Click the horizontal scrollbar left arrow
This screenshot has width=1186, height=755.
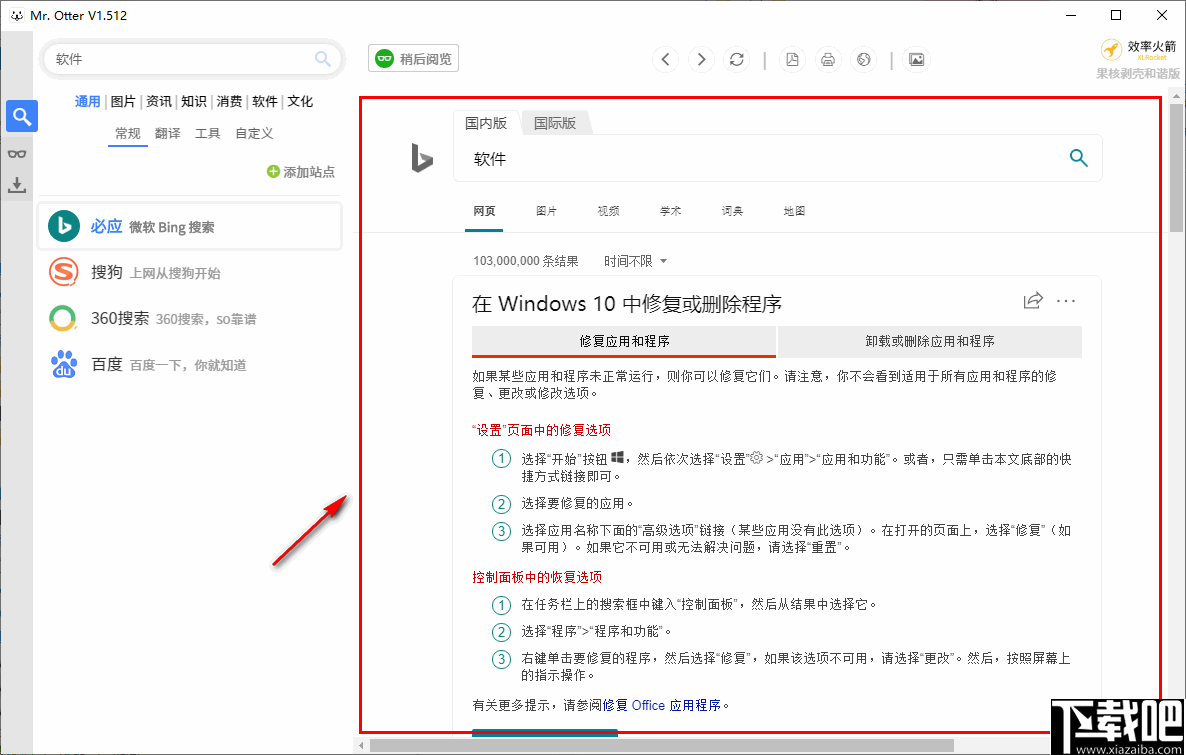point(362,746)
